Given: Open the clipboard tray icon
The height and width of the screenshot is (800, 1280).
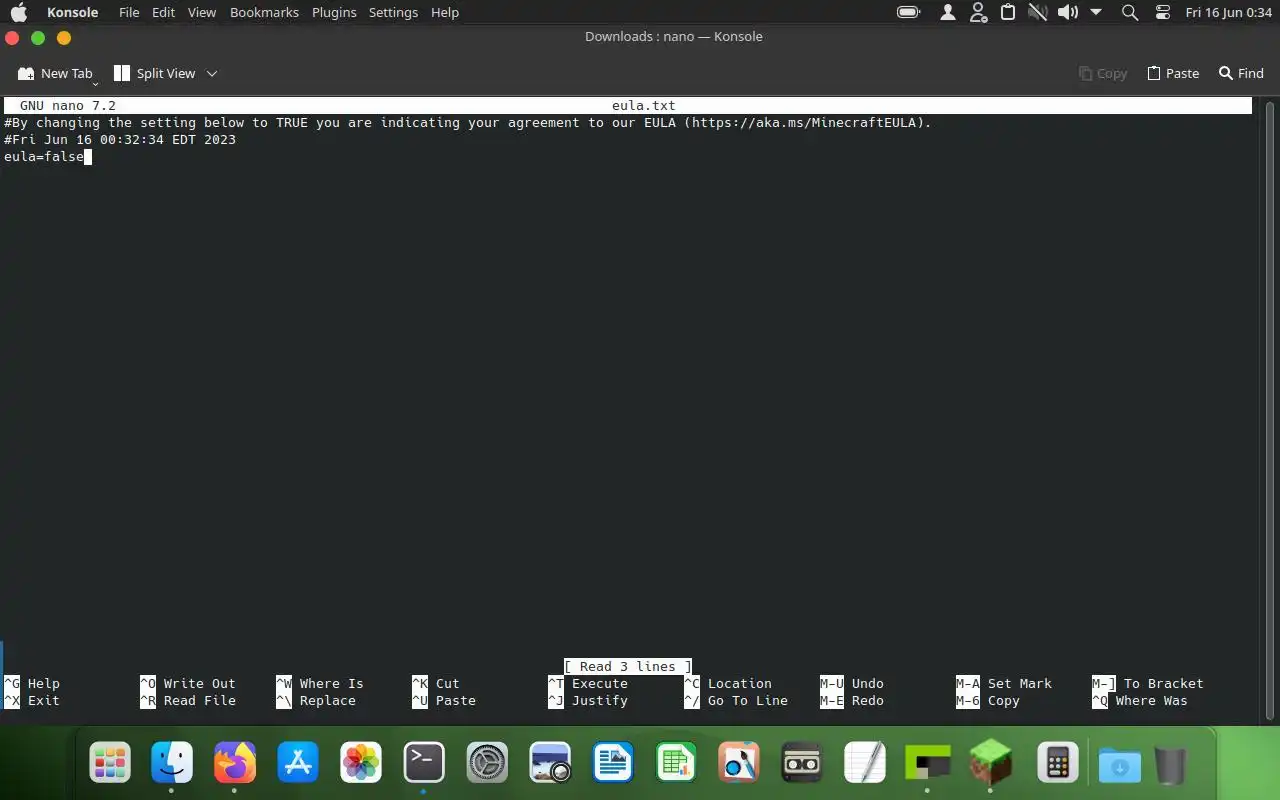Looking at the screenshot, I should pyautogui.click(x=1008, y=12).
